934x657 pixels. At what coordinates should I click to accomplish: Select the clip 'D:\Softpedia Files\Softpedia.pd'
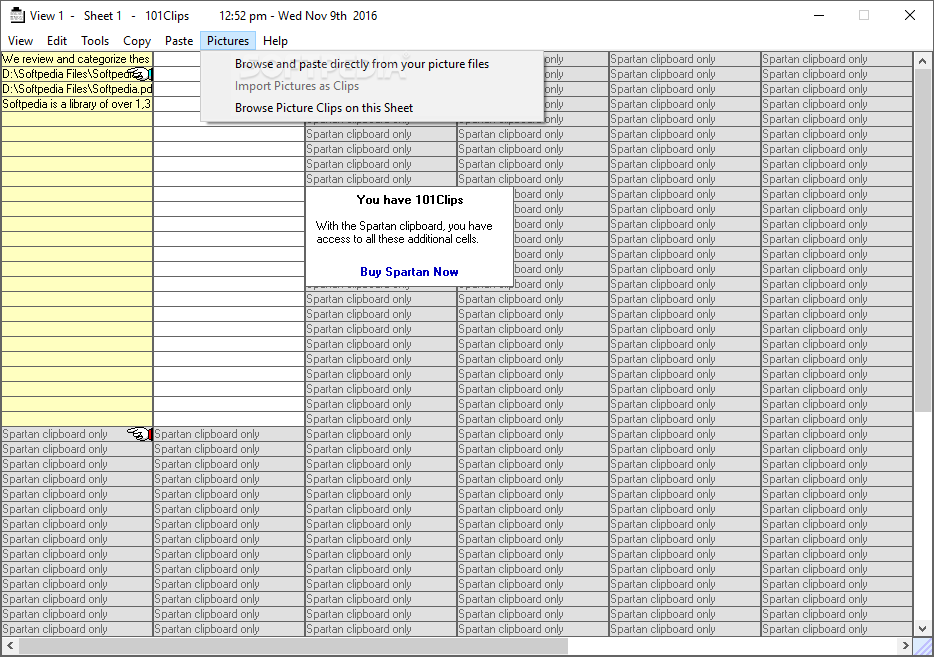(77, 89)
